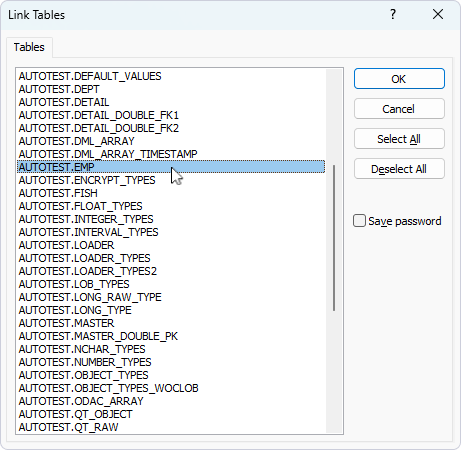This screenshot has width=461, height=450.
Task: Select AUTOTEST.DEPT table
Action: point(171,89)
